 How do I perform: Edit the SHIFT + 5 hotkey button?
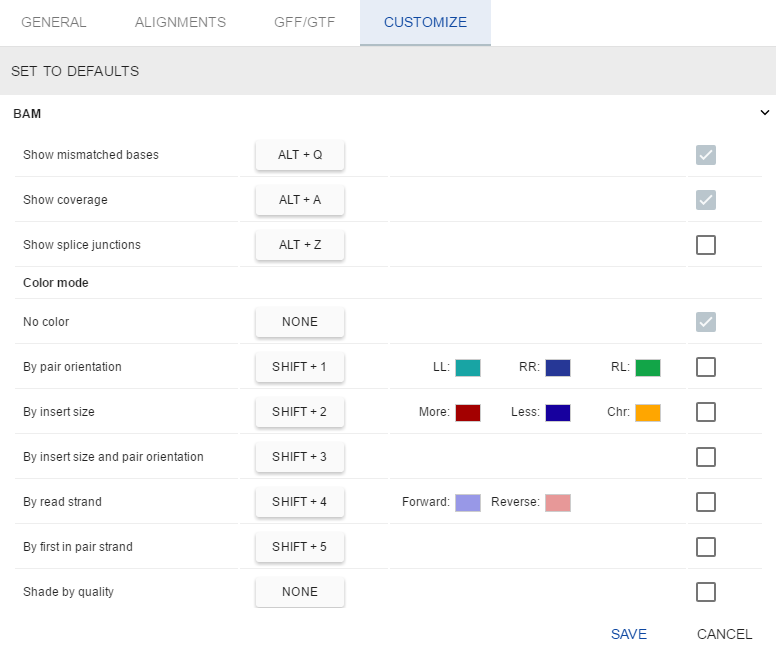(300, 547)
